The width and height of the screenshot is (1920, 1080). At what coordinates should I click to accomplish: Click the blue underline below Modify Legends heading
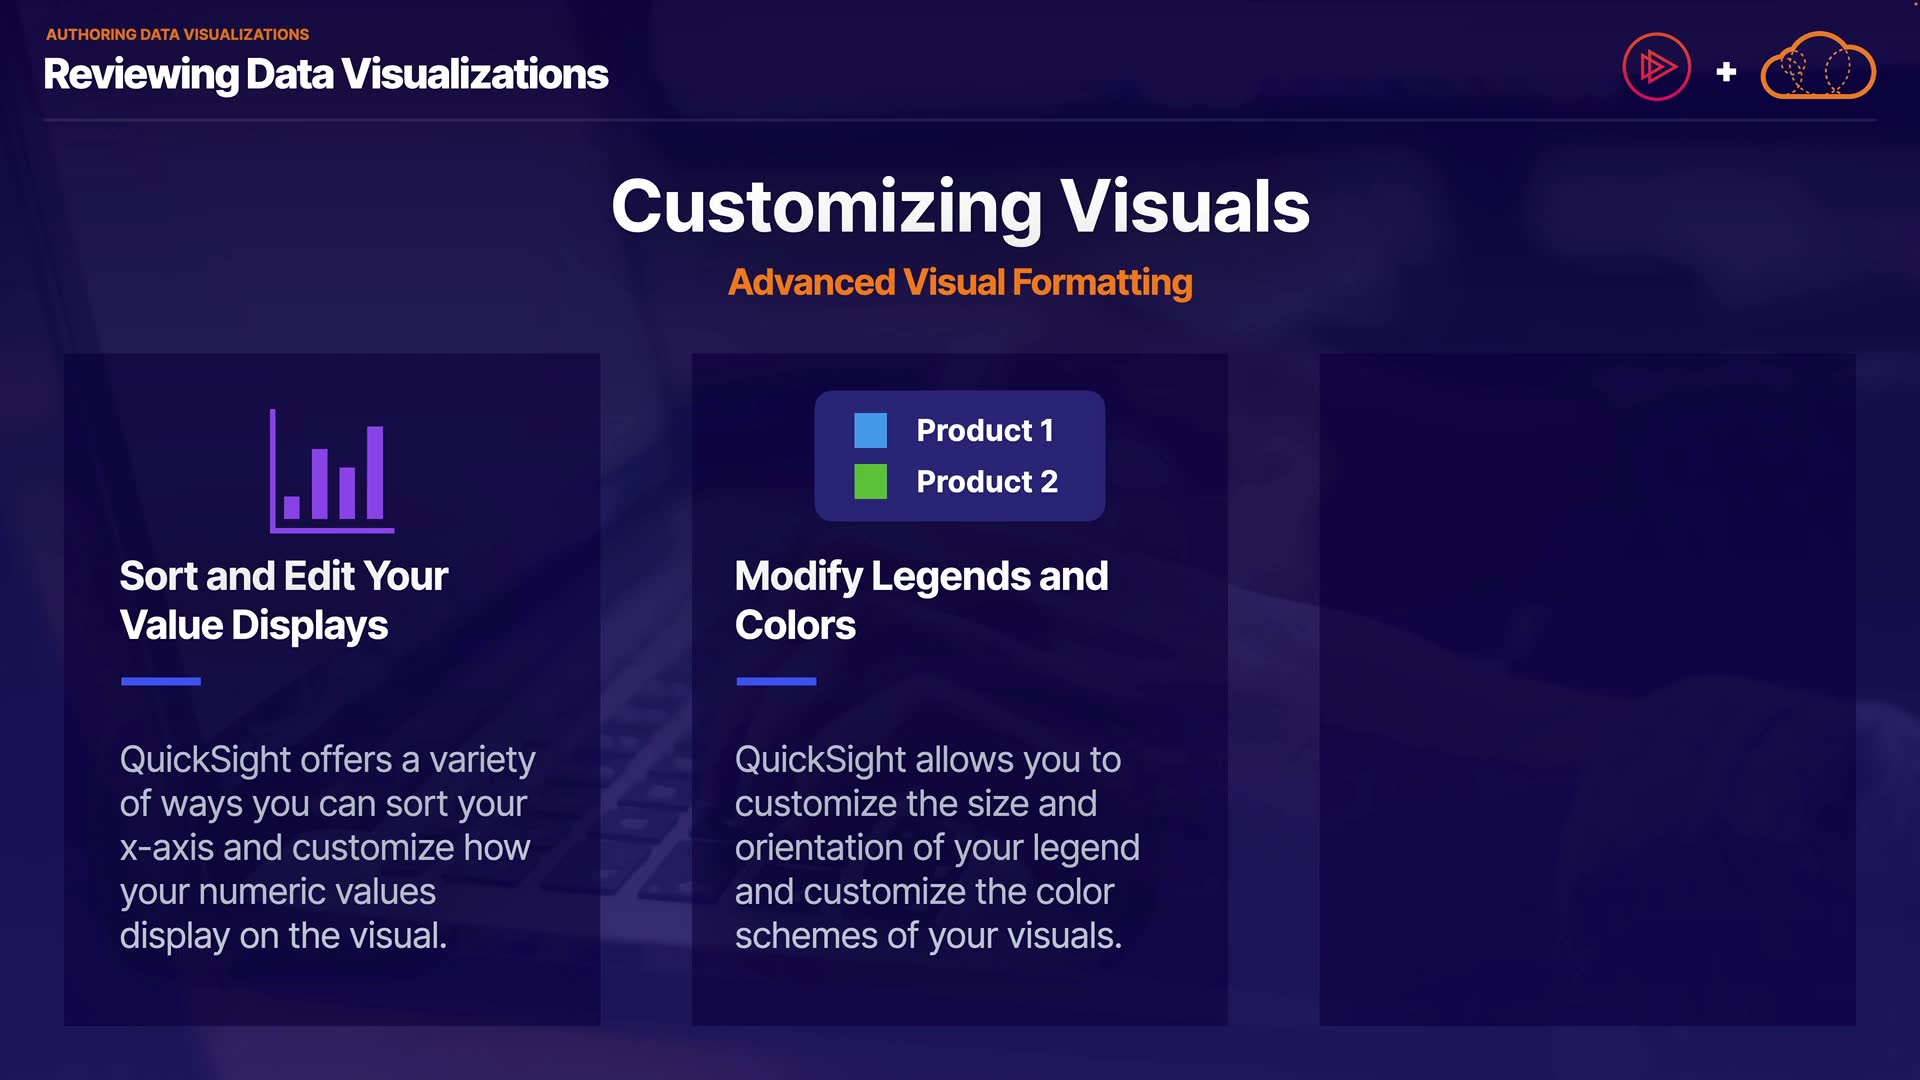776,681
